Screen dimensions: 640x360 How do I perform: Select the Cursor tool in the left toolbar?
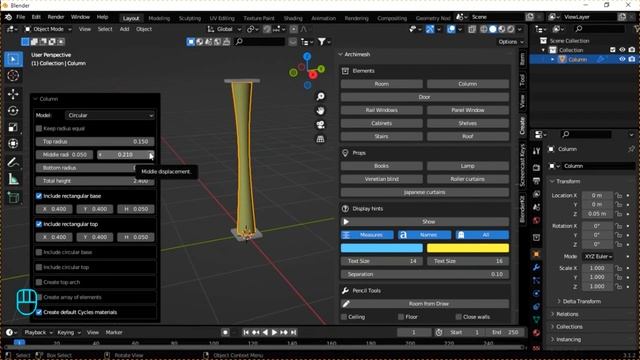click(13, 76)
